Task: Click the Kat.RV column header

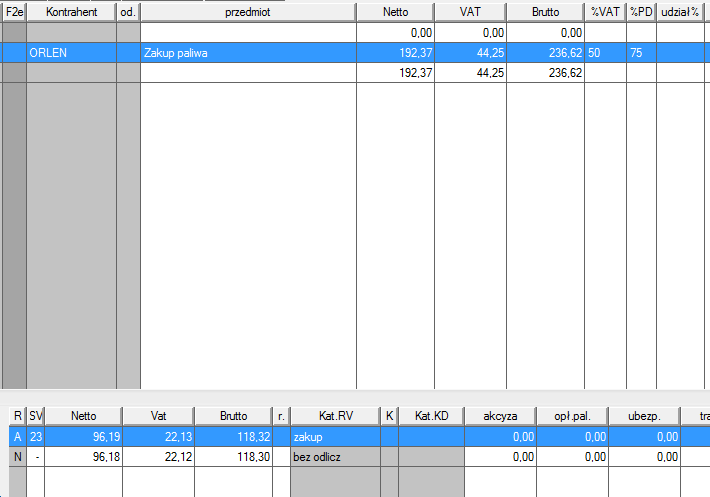Action: pyautogui.click(x=334, y=415)
